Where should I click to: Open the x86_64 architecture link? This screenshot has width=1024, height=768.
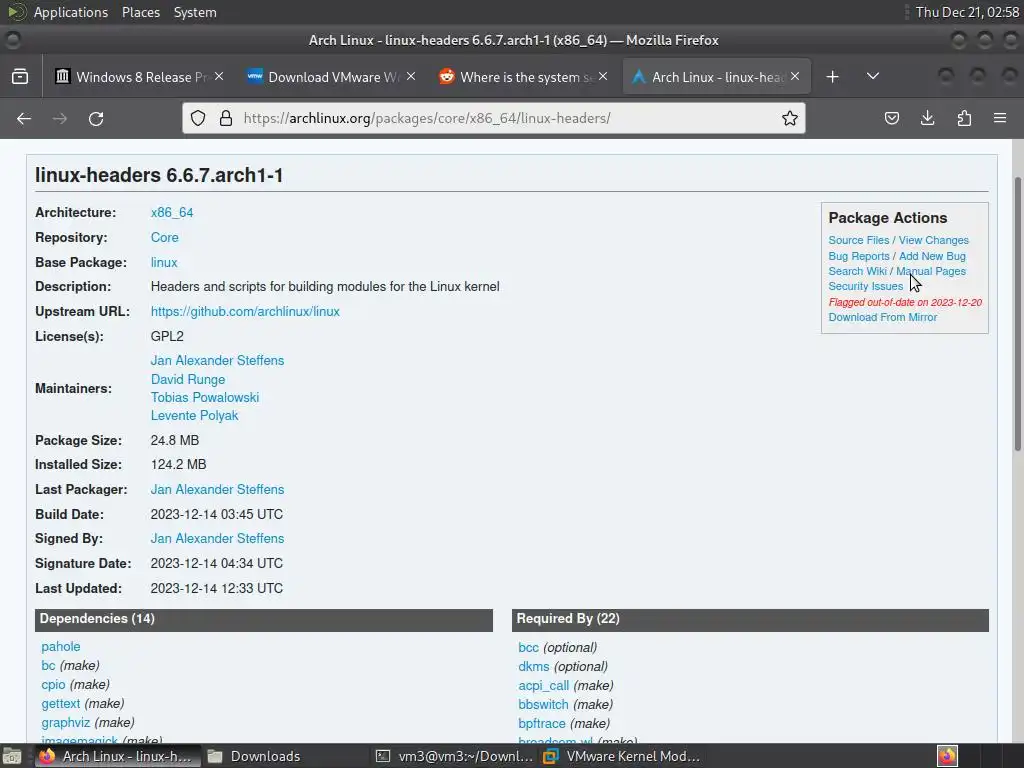(172, 212)
